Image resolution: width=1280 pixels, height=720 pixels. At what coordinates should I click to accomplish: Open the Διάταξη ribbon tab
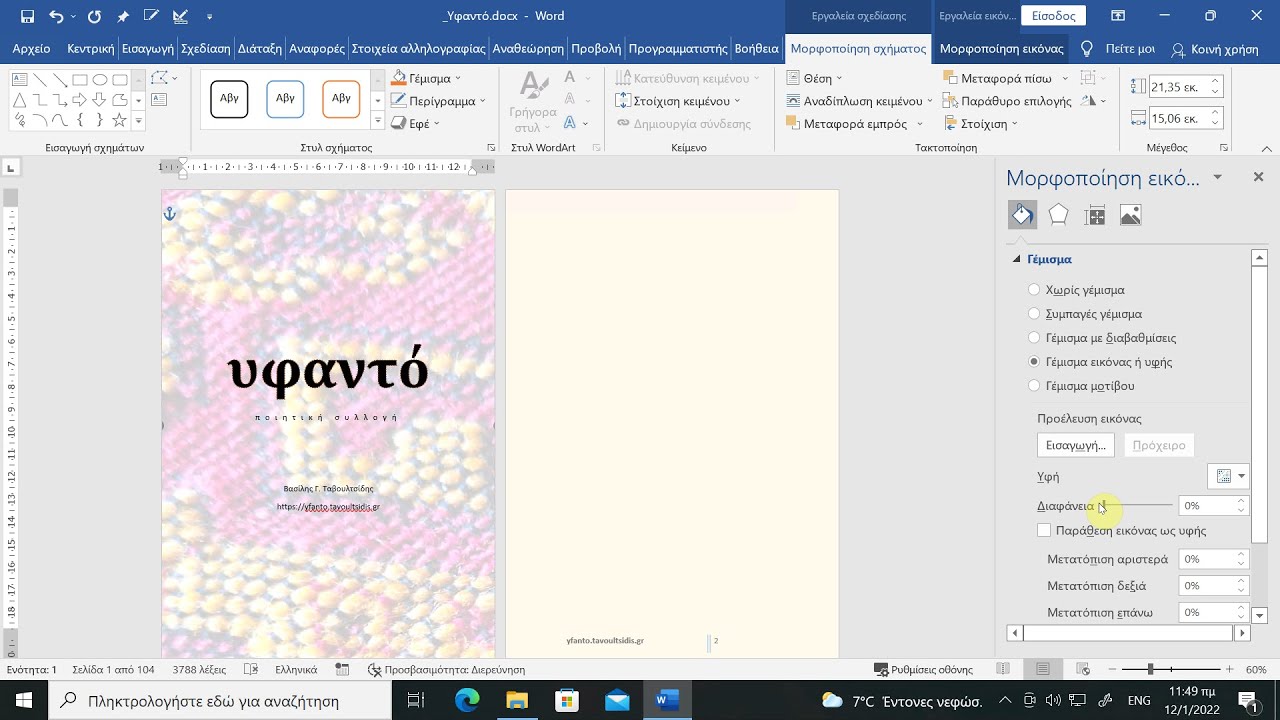tap(261, 48)
